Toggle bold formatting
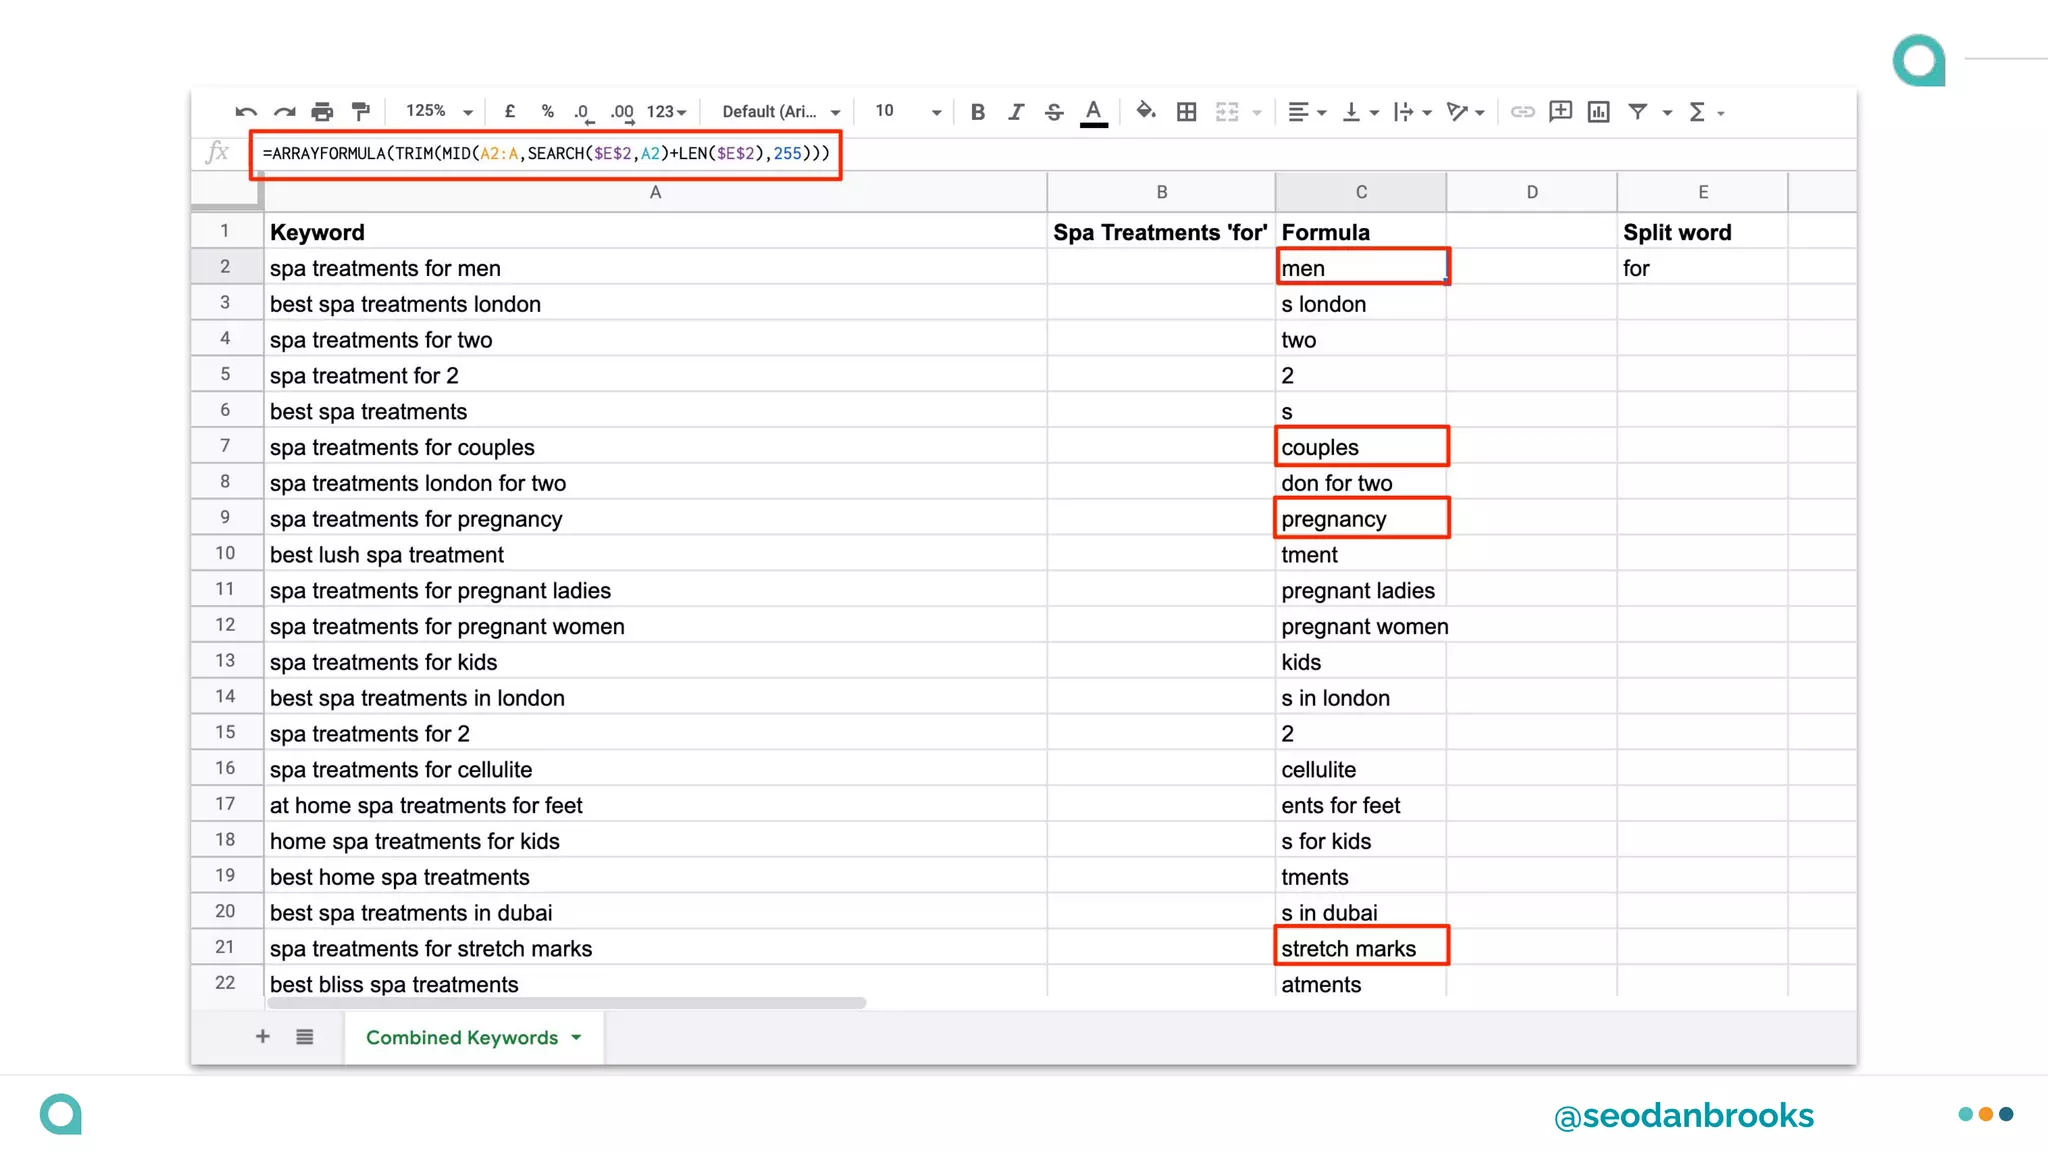 [x=977, y=112]
